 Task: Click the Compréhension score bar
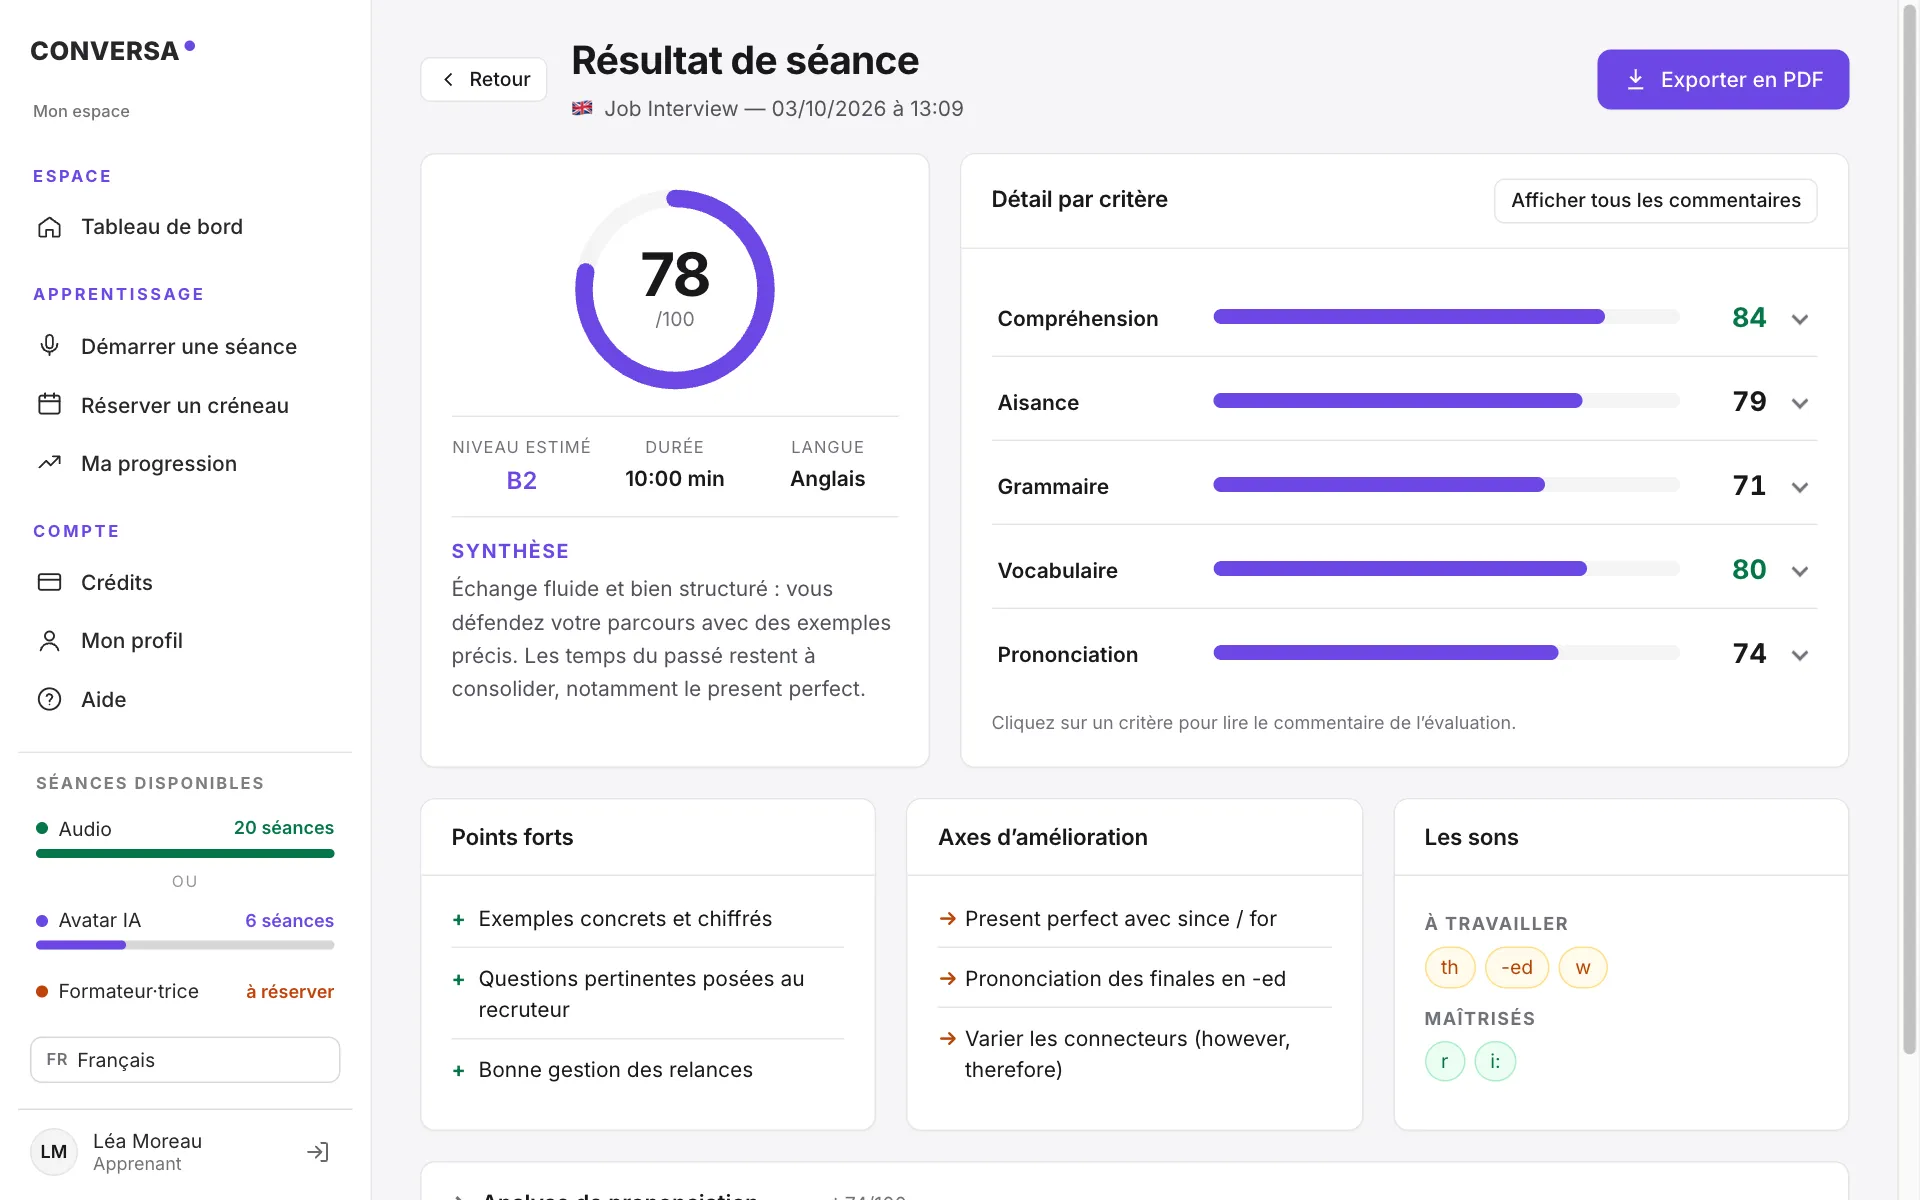click(x=1446, y=317)
